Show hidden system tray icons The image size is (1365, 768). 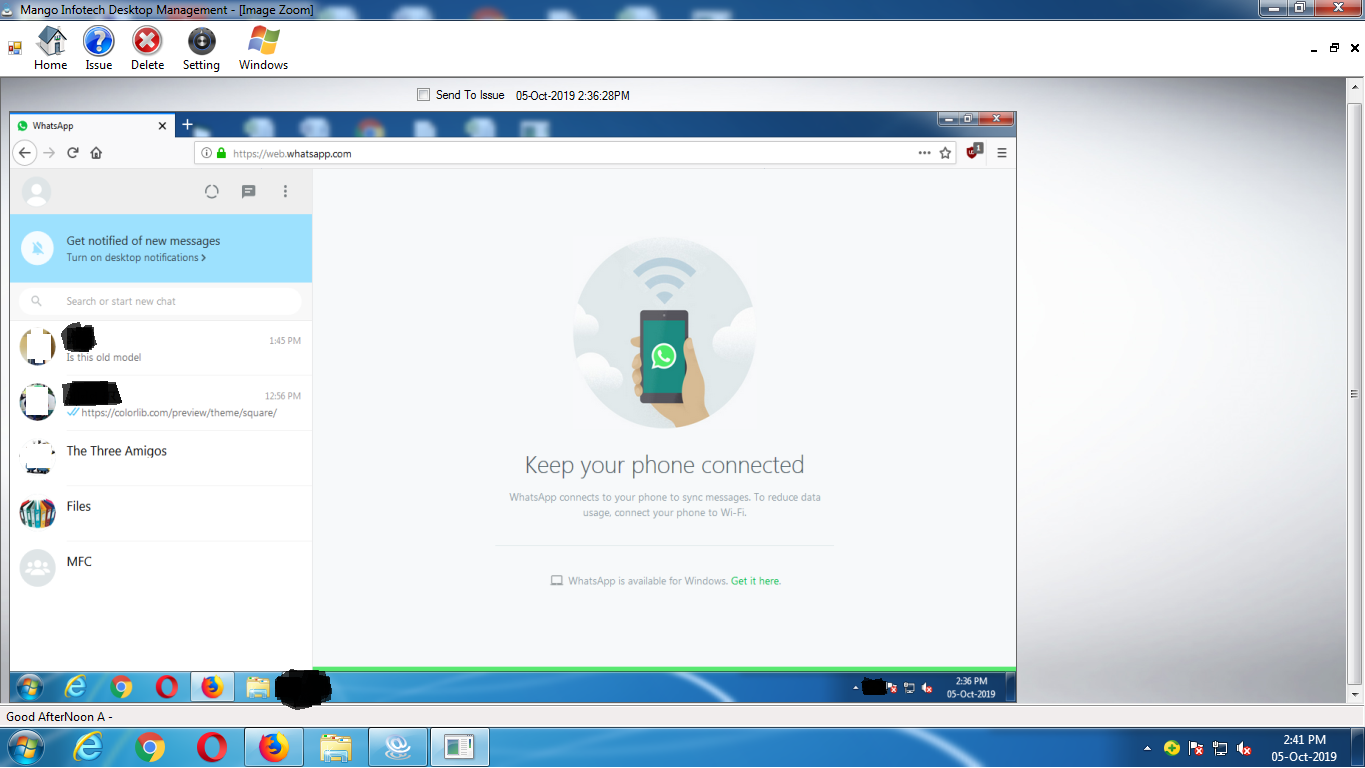pos(1147,748)
